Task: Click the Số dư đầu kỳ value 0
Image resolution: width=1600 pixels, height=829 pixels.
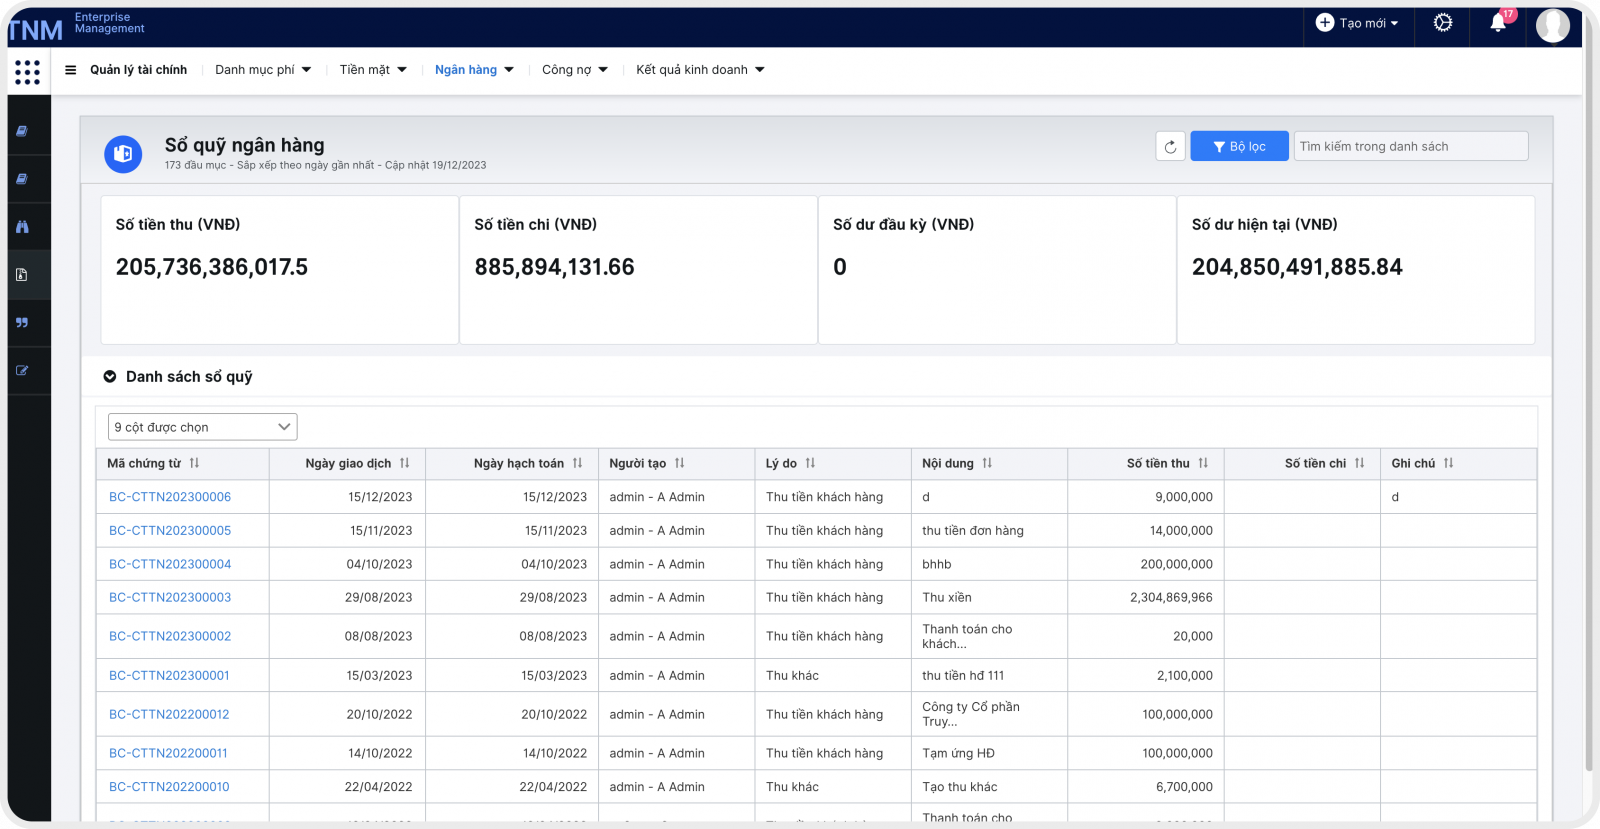Action: 840,267
